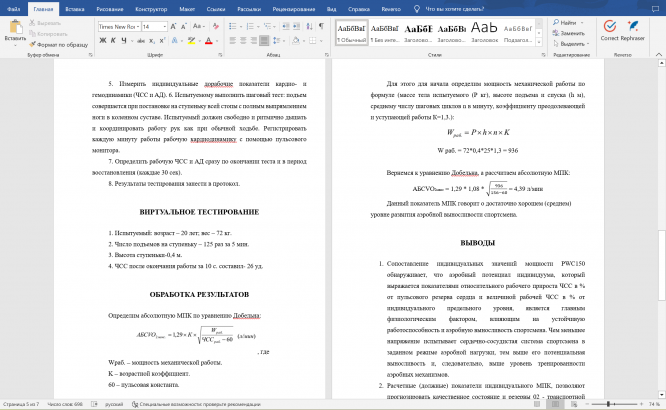Open the font color red swatch
666x410 pixels.
click(x=209, y=41)
